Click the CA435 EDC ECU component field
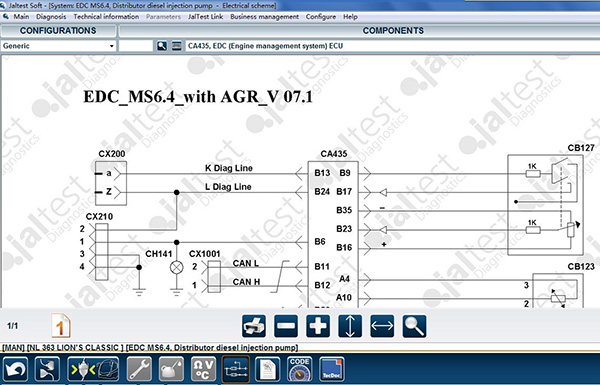This screenshot has width=600, height=385. tap(393, 46)
